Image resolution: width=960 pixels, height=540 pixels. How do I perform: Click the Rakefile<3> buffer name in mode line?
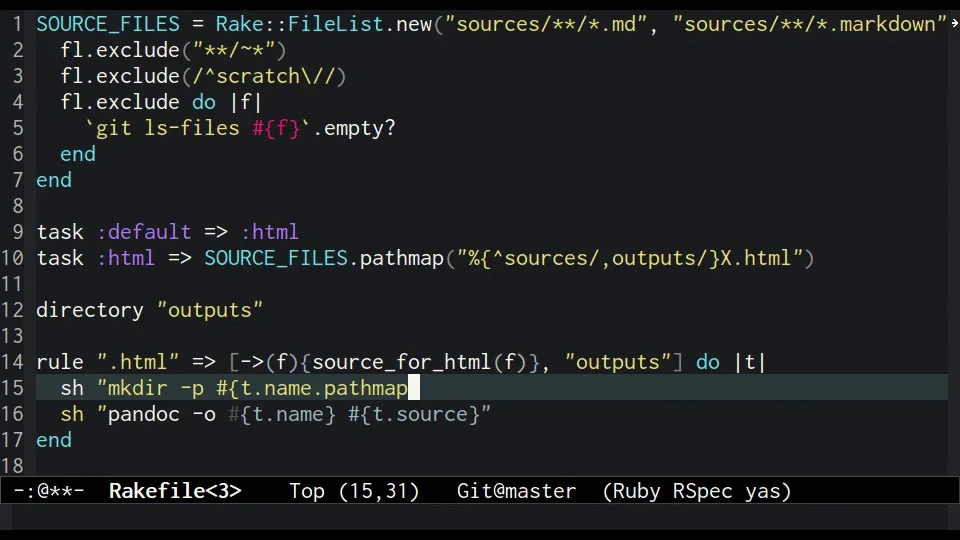click(x=175, y=491)
